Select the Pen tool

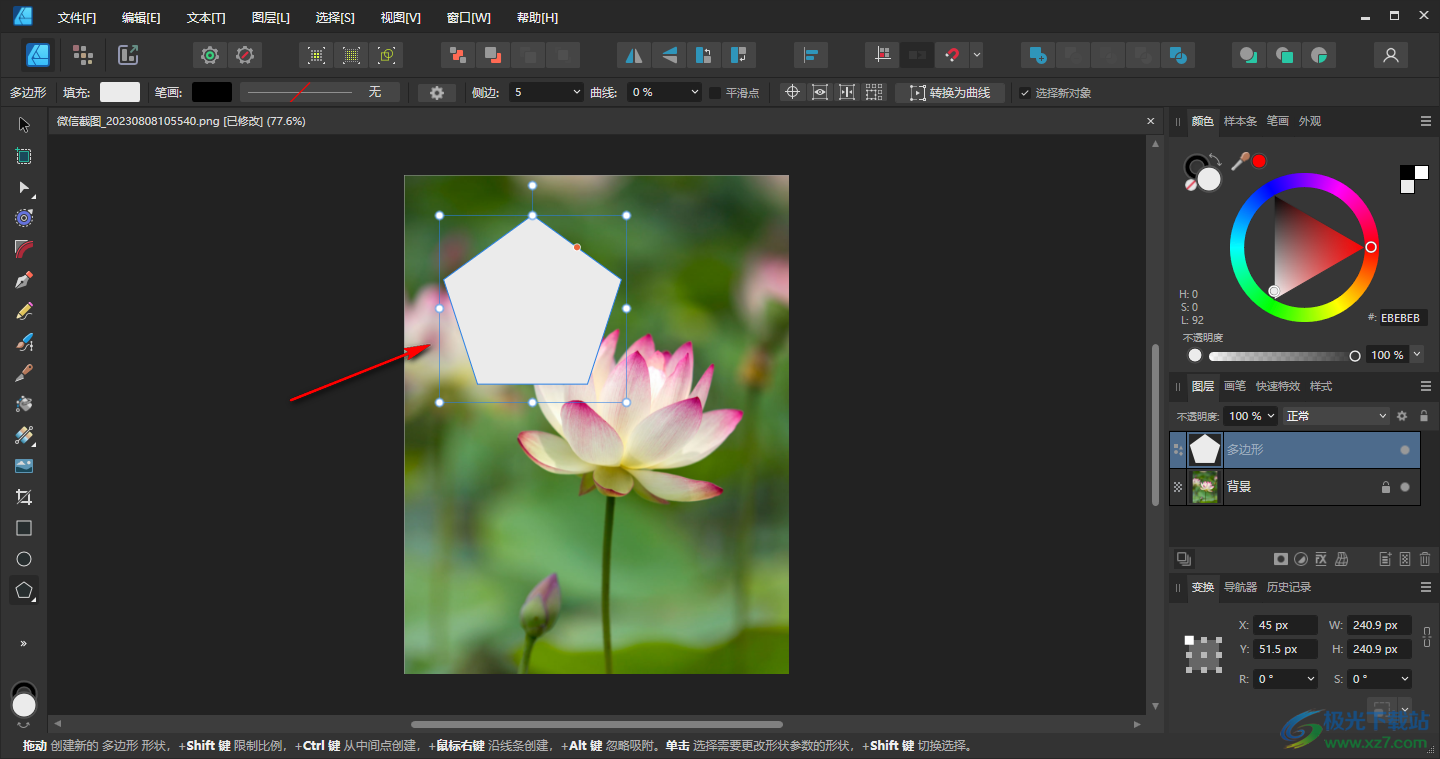24,280
